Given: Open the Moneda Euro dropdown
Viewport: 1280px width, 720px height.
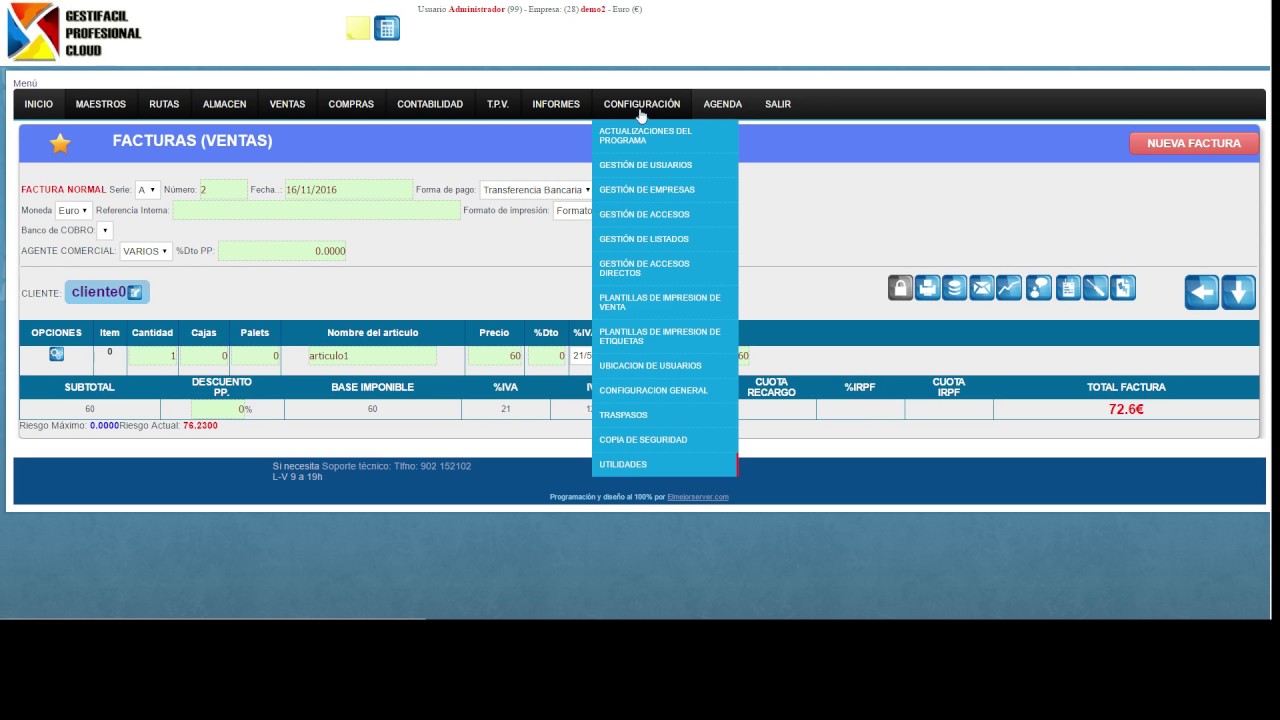Looking at the screenshot, I should (73, 210).
